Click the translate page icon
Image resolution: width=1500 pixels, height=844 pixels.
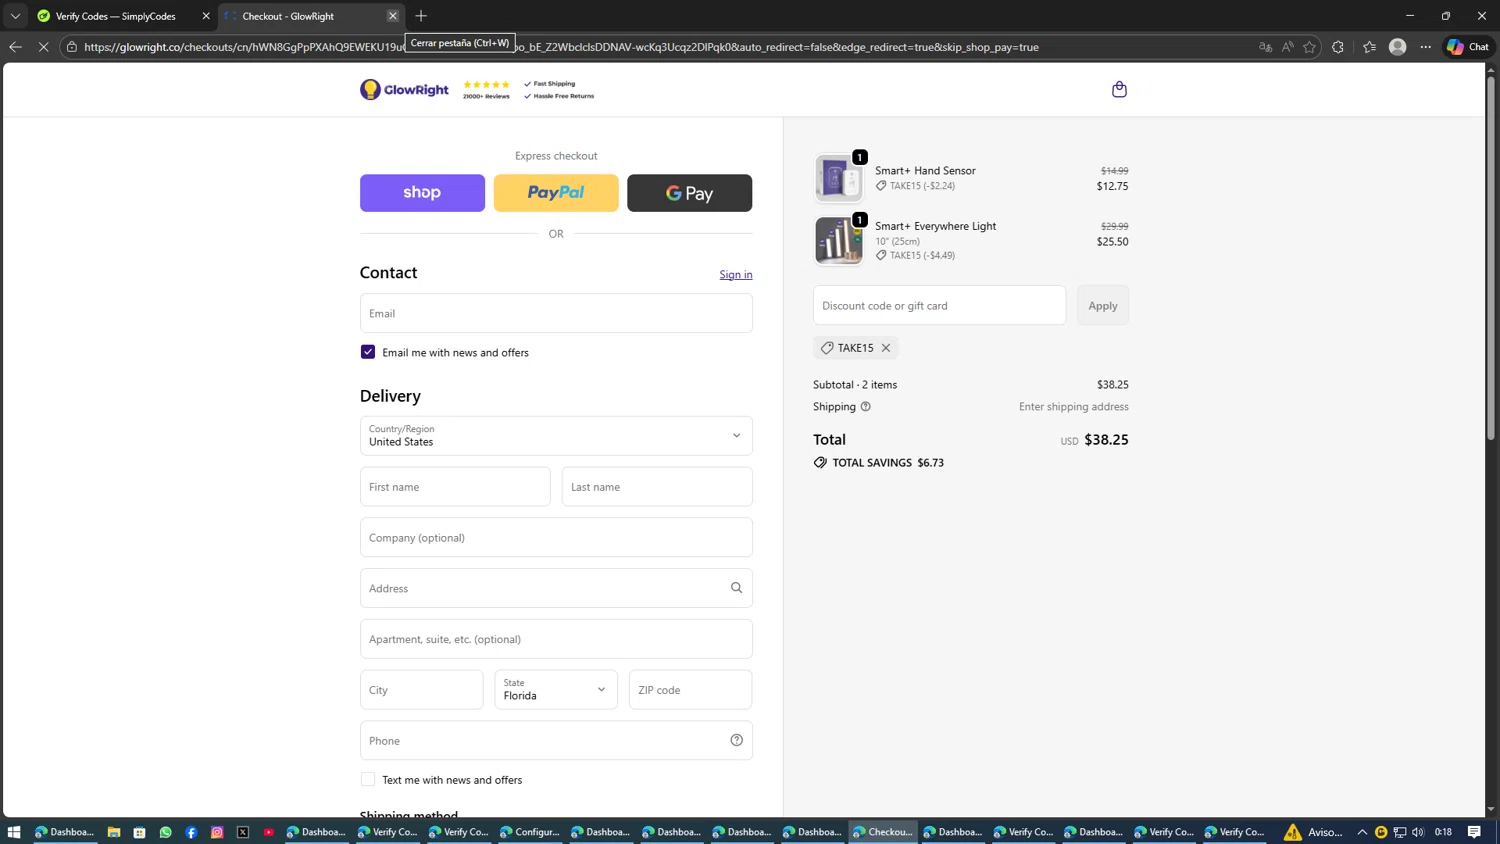[1265, 47]
